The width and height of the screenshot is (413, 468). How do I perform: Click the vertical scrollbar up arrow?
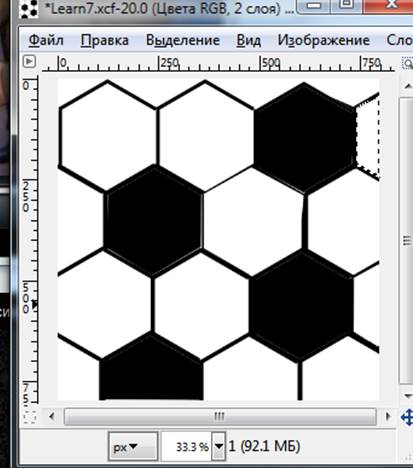407,87
